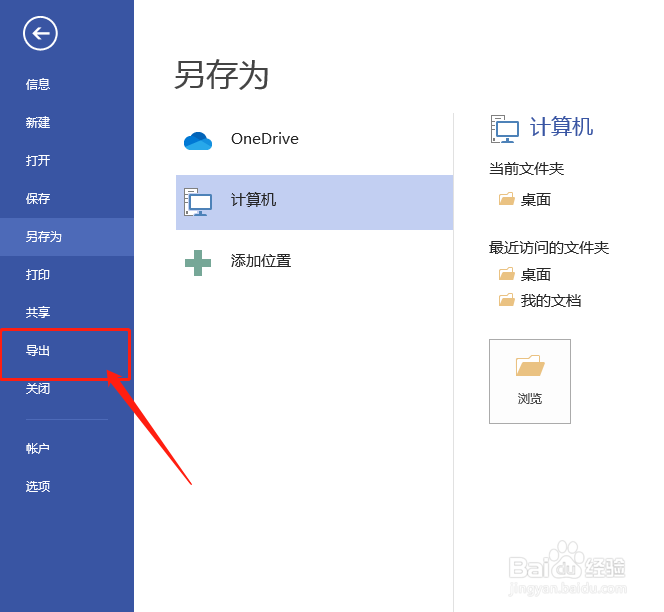Click the large 计算机 header icon
This screenshot has width=664, height=612.
(x=504, y=129)
